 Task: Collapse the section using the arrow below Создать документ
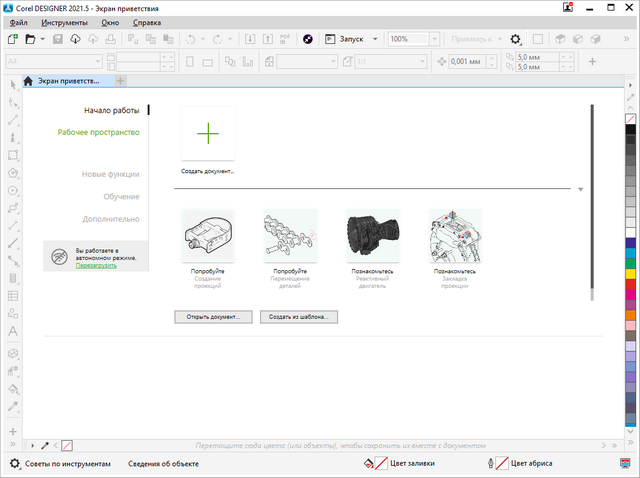click(x=580, y=188)
